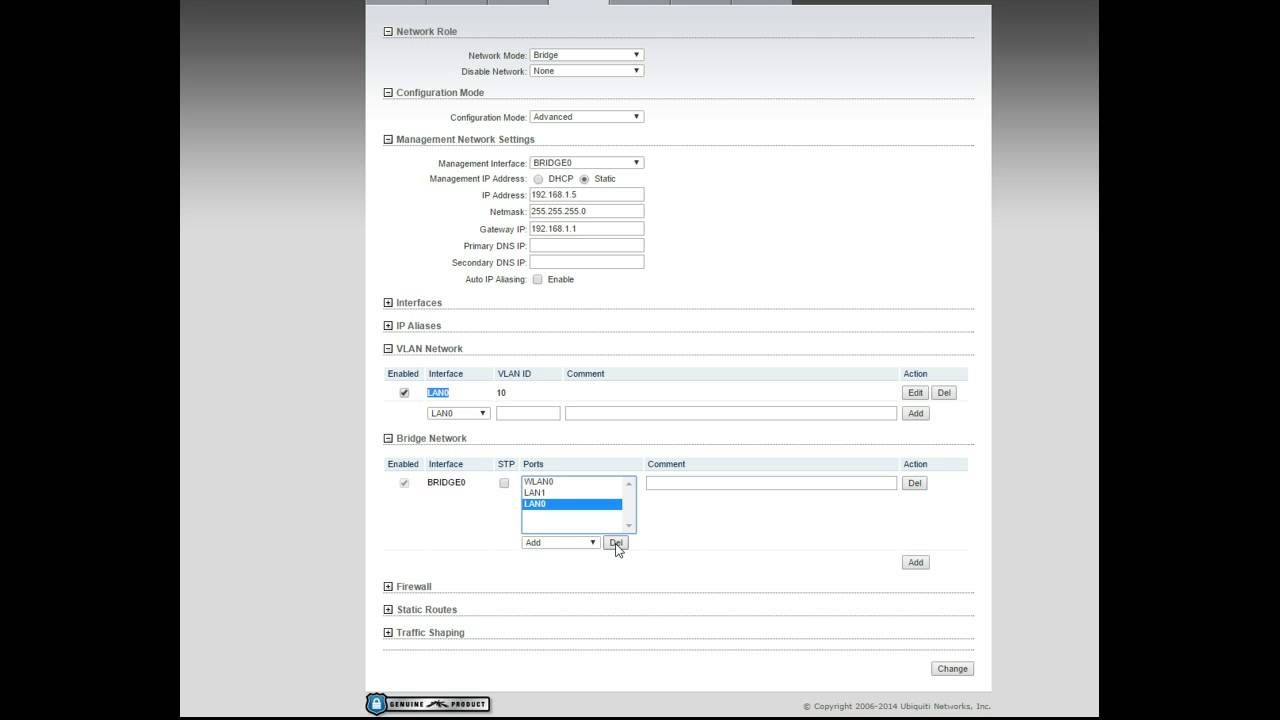This screenshot has width=1280, height=720.
Task: Click the Netmask input field
Action: coord(587,212)
